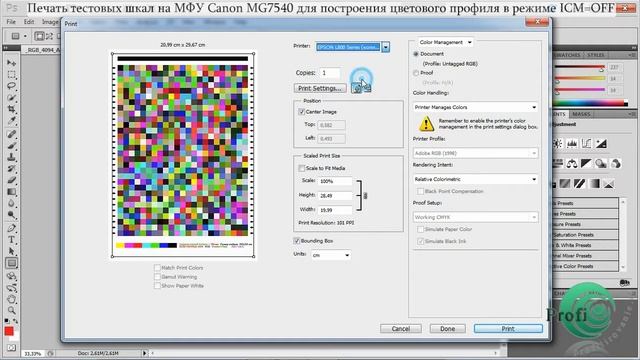Viewport: 640px width, 360px height.
Task: Toggle the Gamut Warning checkbox
Action: pyautogui.click(x=157, y=277)
